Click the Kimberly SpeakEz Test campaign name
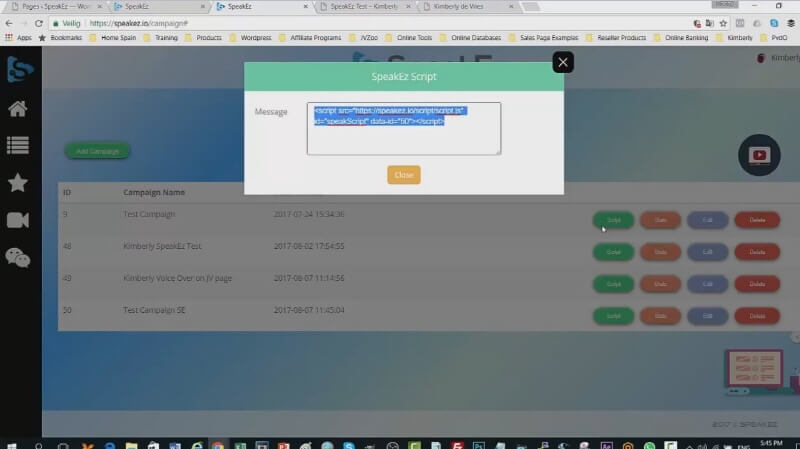Screen dimensions: 800x449 (x=162, y=246)
